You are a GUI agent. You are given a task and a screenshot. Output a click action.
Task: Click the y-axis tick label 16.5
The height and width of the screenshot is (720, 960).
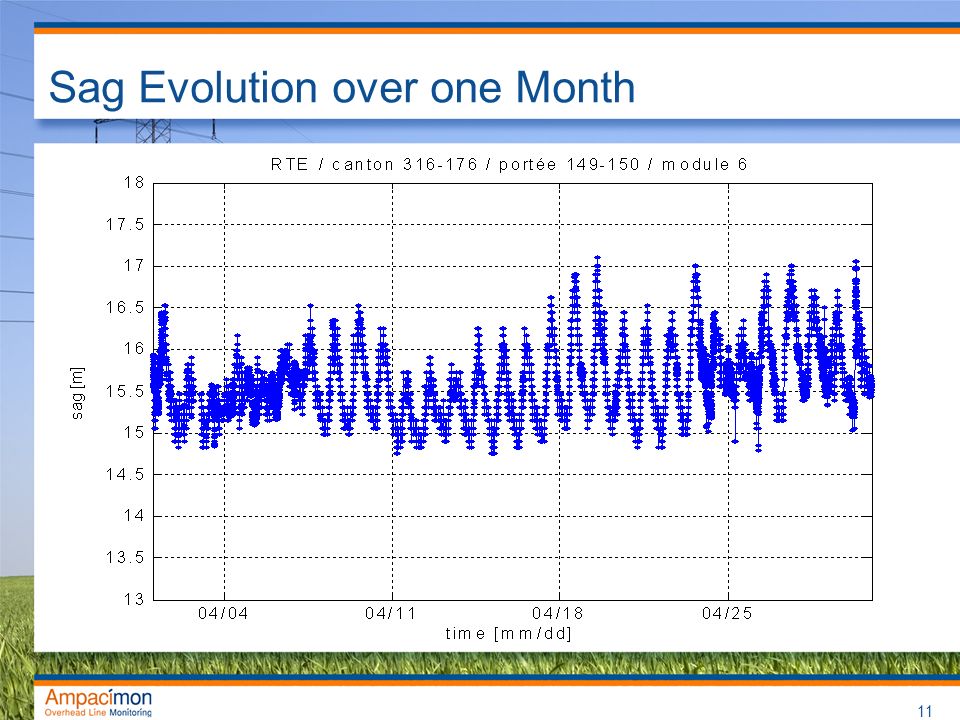pyautogui.click(x=126, y=307)
